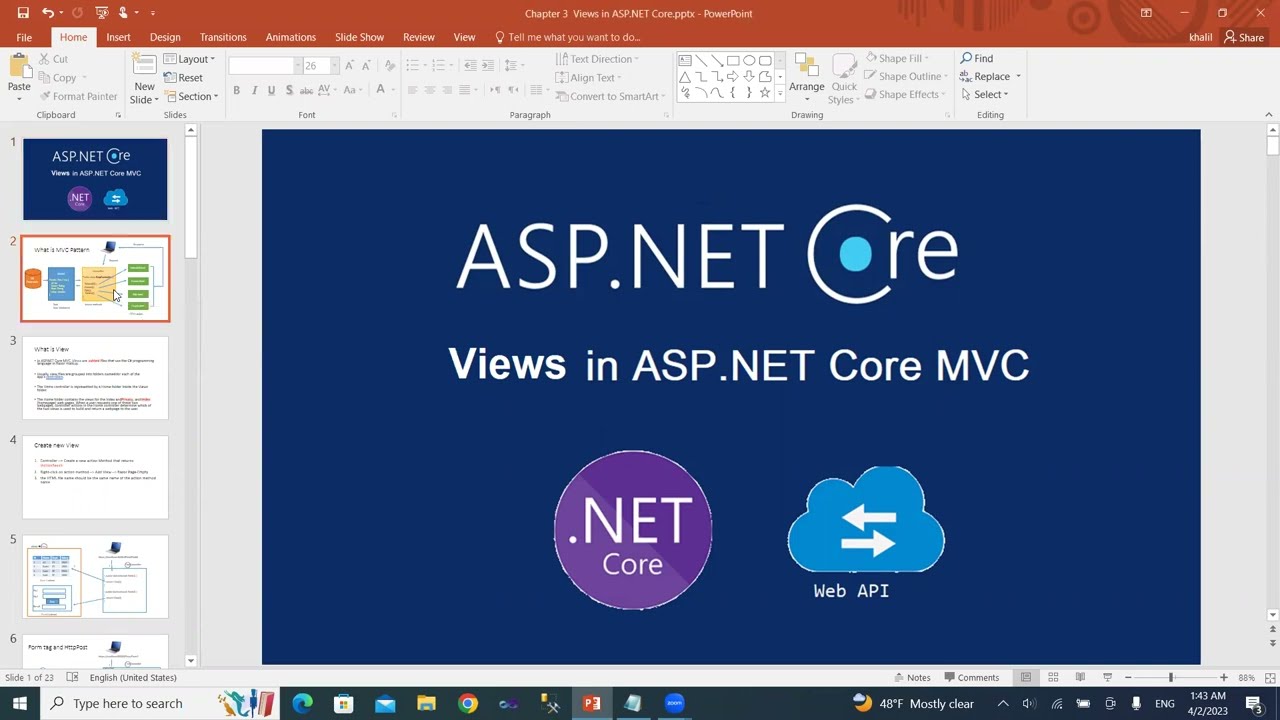Viewport: 1280px width, 720px height.
Task: Click Tell me what you want to do box
Action: tap(568, 37)
